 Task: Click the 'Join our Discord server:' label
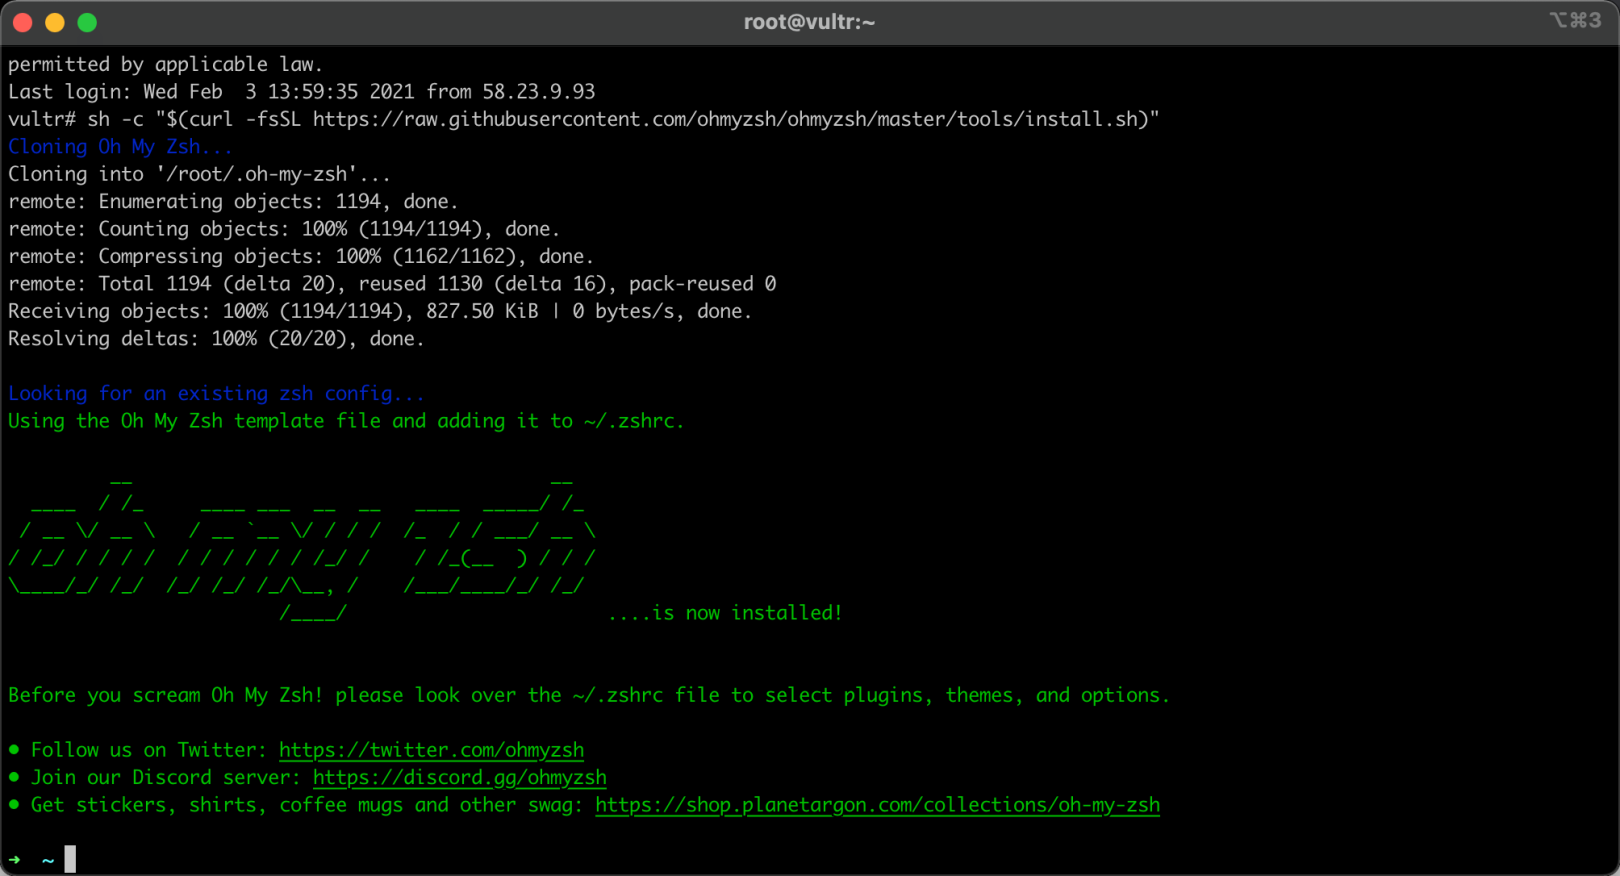[166, 777]
